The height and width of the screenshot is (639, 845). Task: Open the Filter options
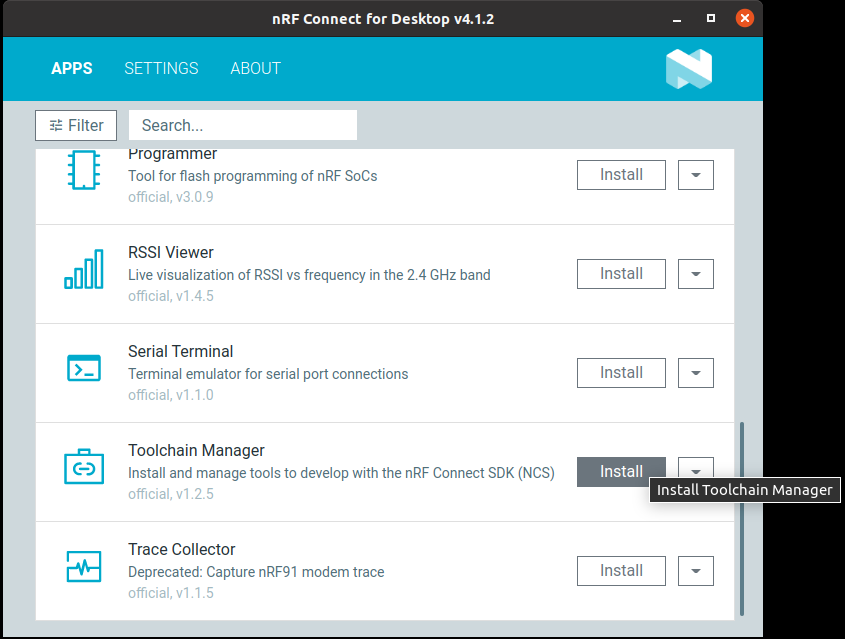pyautogui.click(x=76, y=126)
